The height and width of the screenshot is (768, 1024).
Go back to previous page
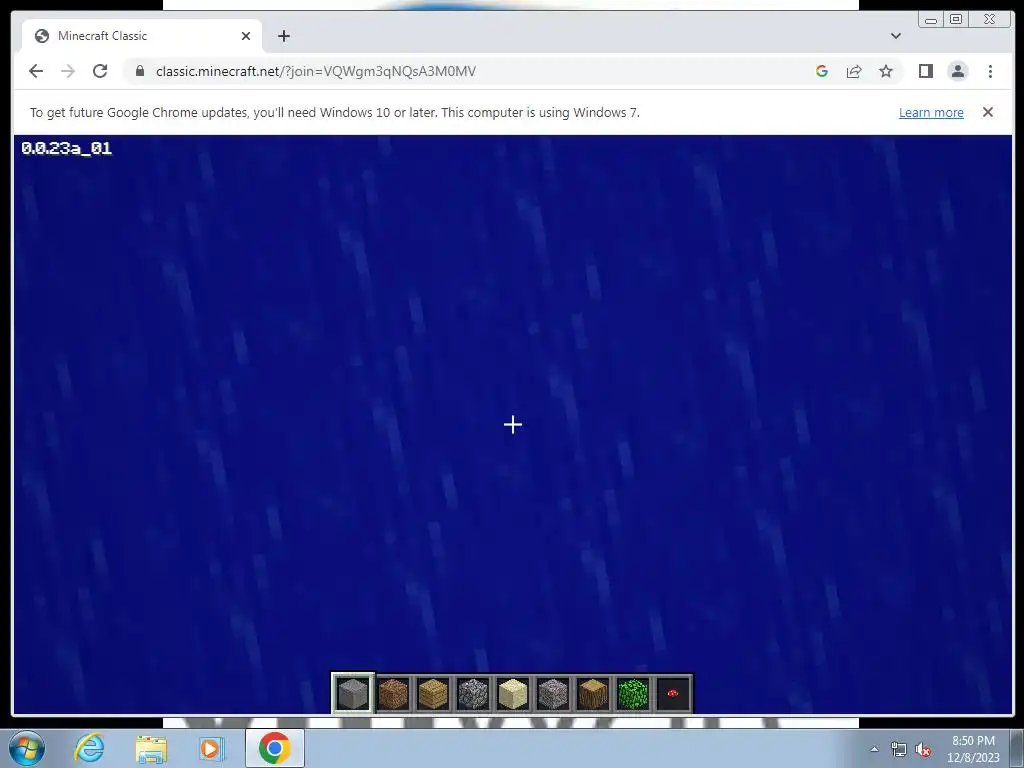[x=36, y=71]
